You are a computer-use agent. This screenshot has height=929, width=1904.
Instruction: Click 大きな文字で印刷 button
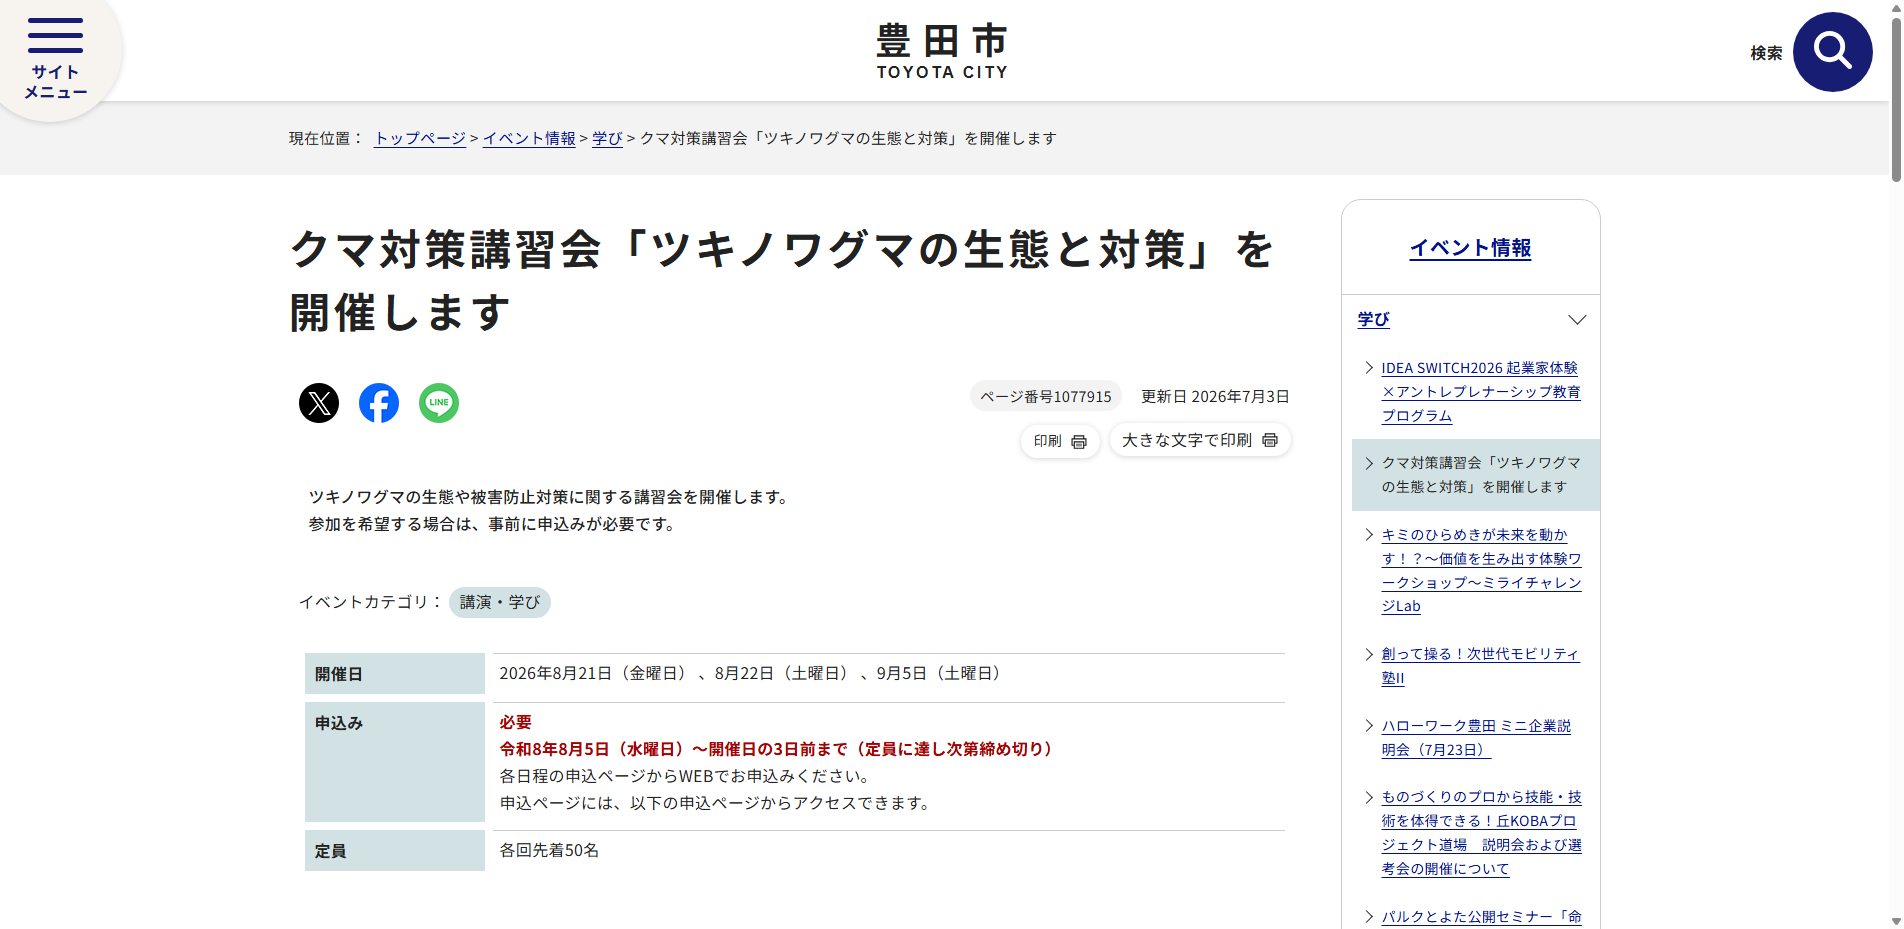click(1200, 440)
